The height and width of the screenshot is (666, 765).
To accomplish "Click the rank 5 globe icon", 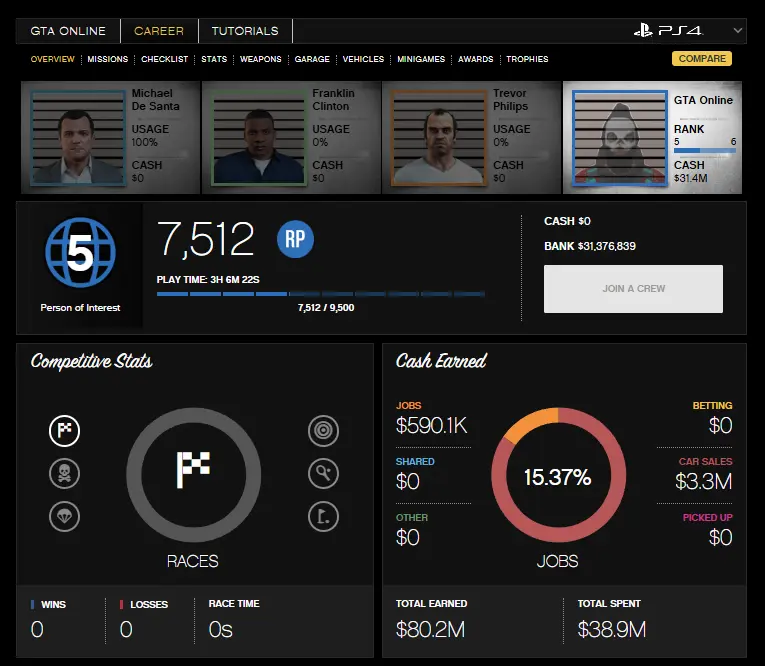I will click(x=80, y=255).
